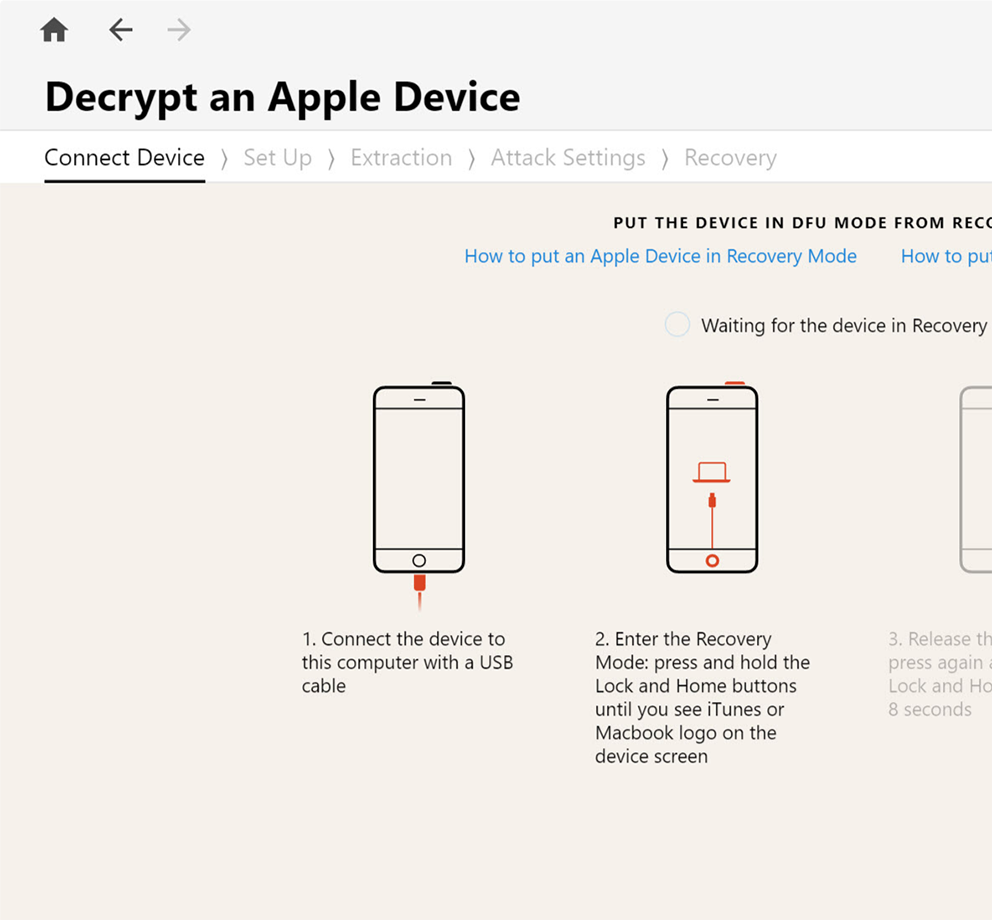Select the Attack Settings step
Image resolution: width=992 pixels, height=920 pixels.
568,158
